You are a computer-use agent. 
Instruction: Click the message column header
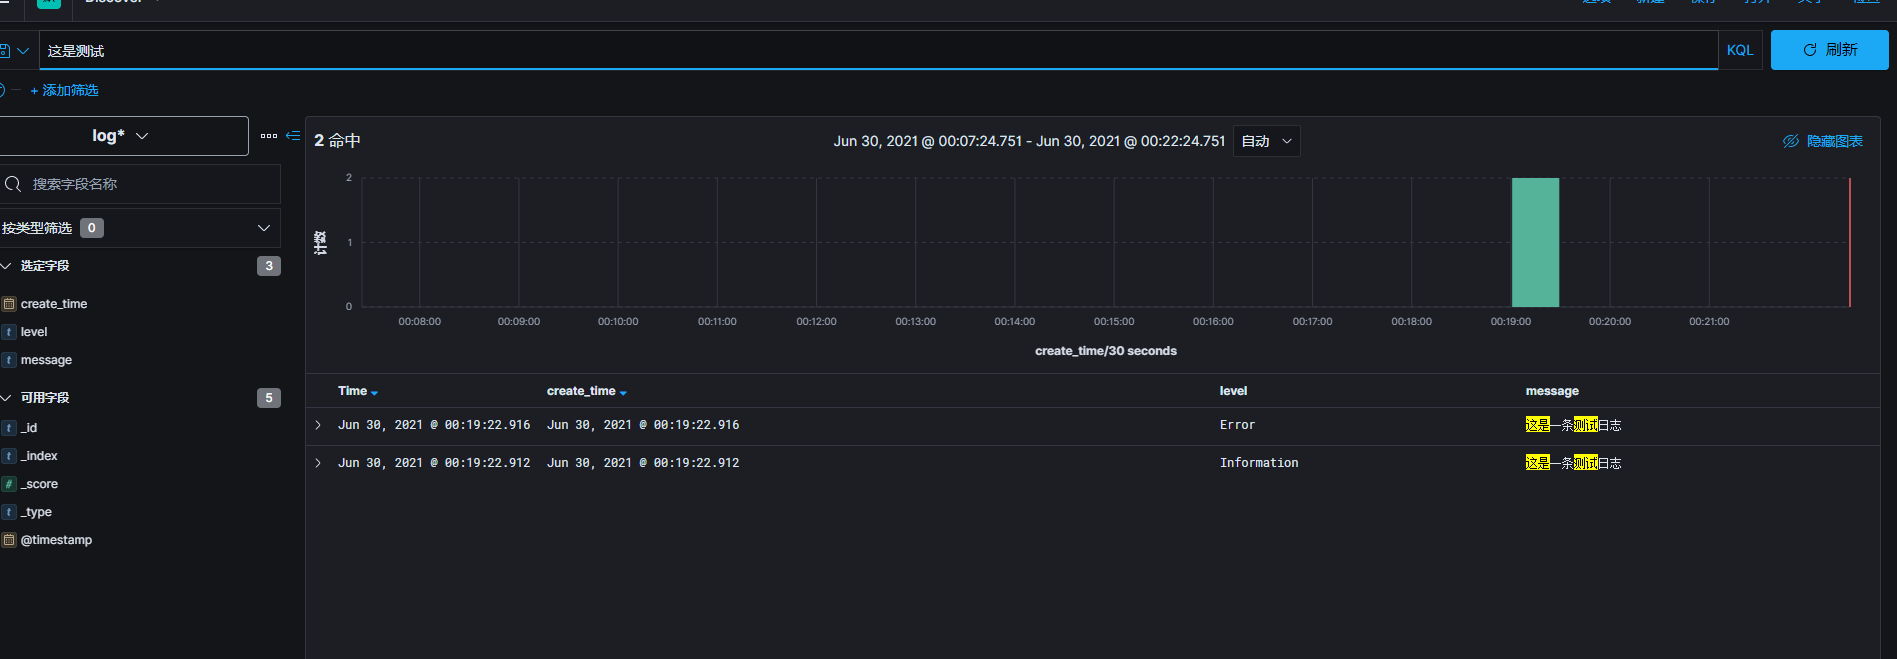[x=1552, y=391]
